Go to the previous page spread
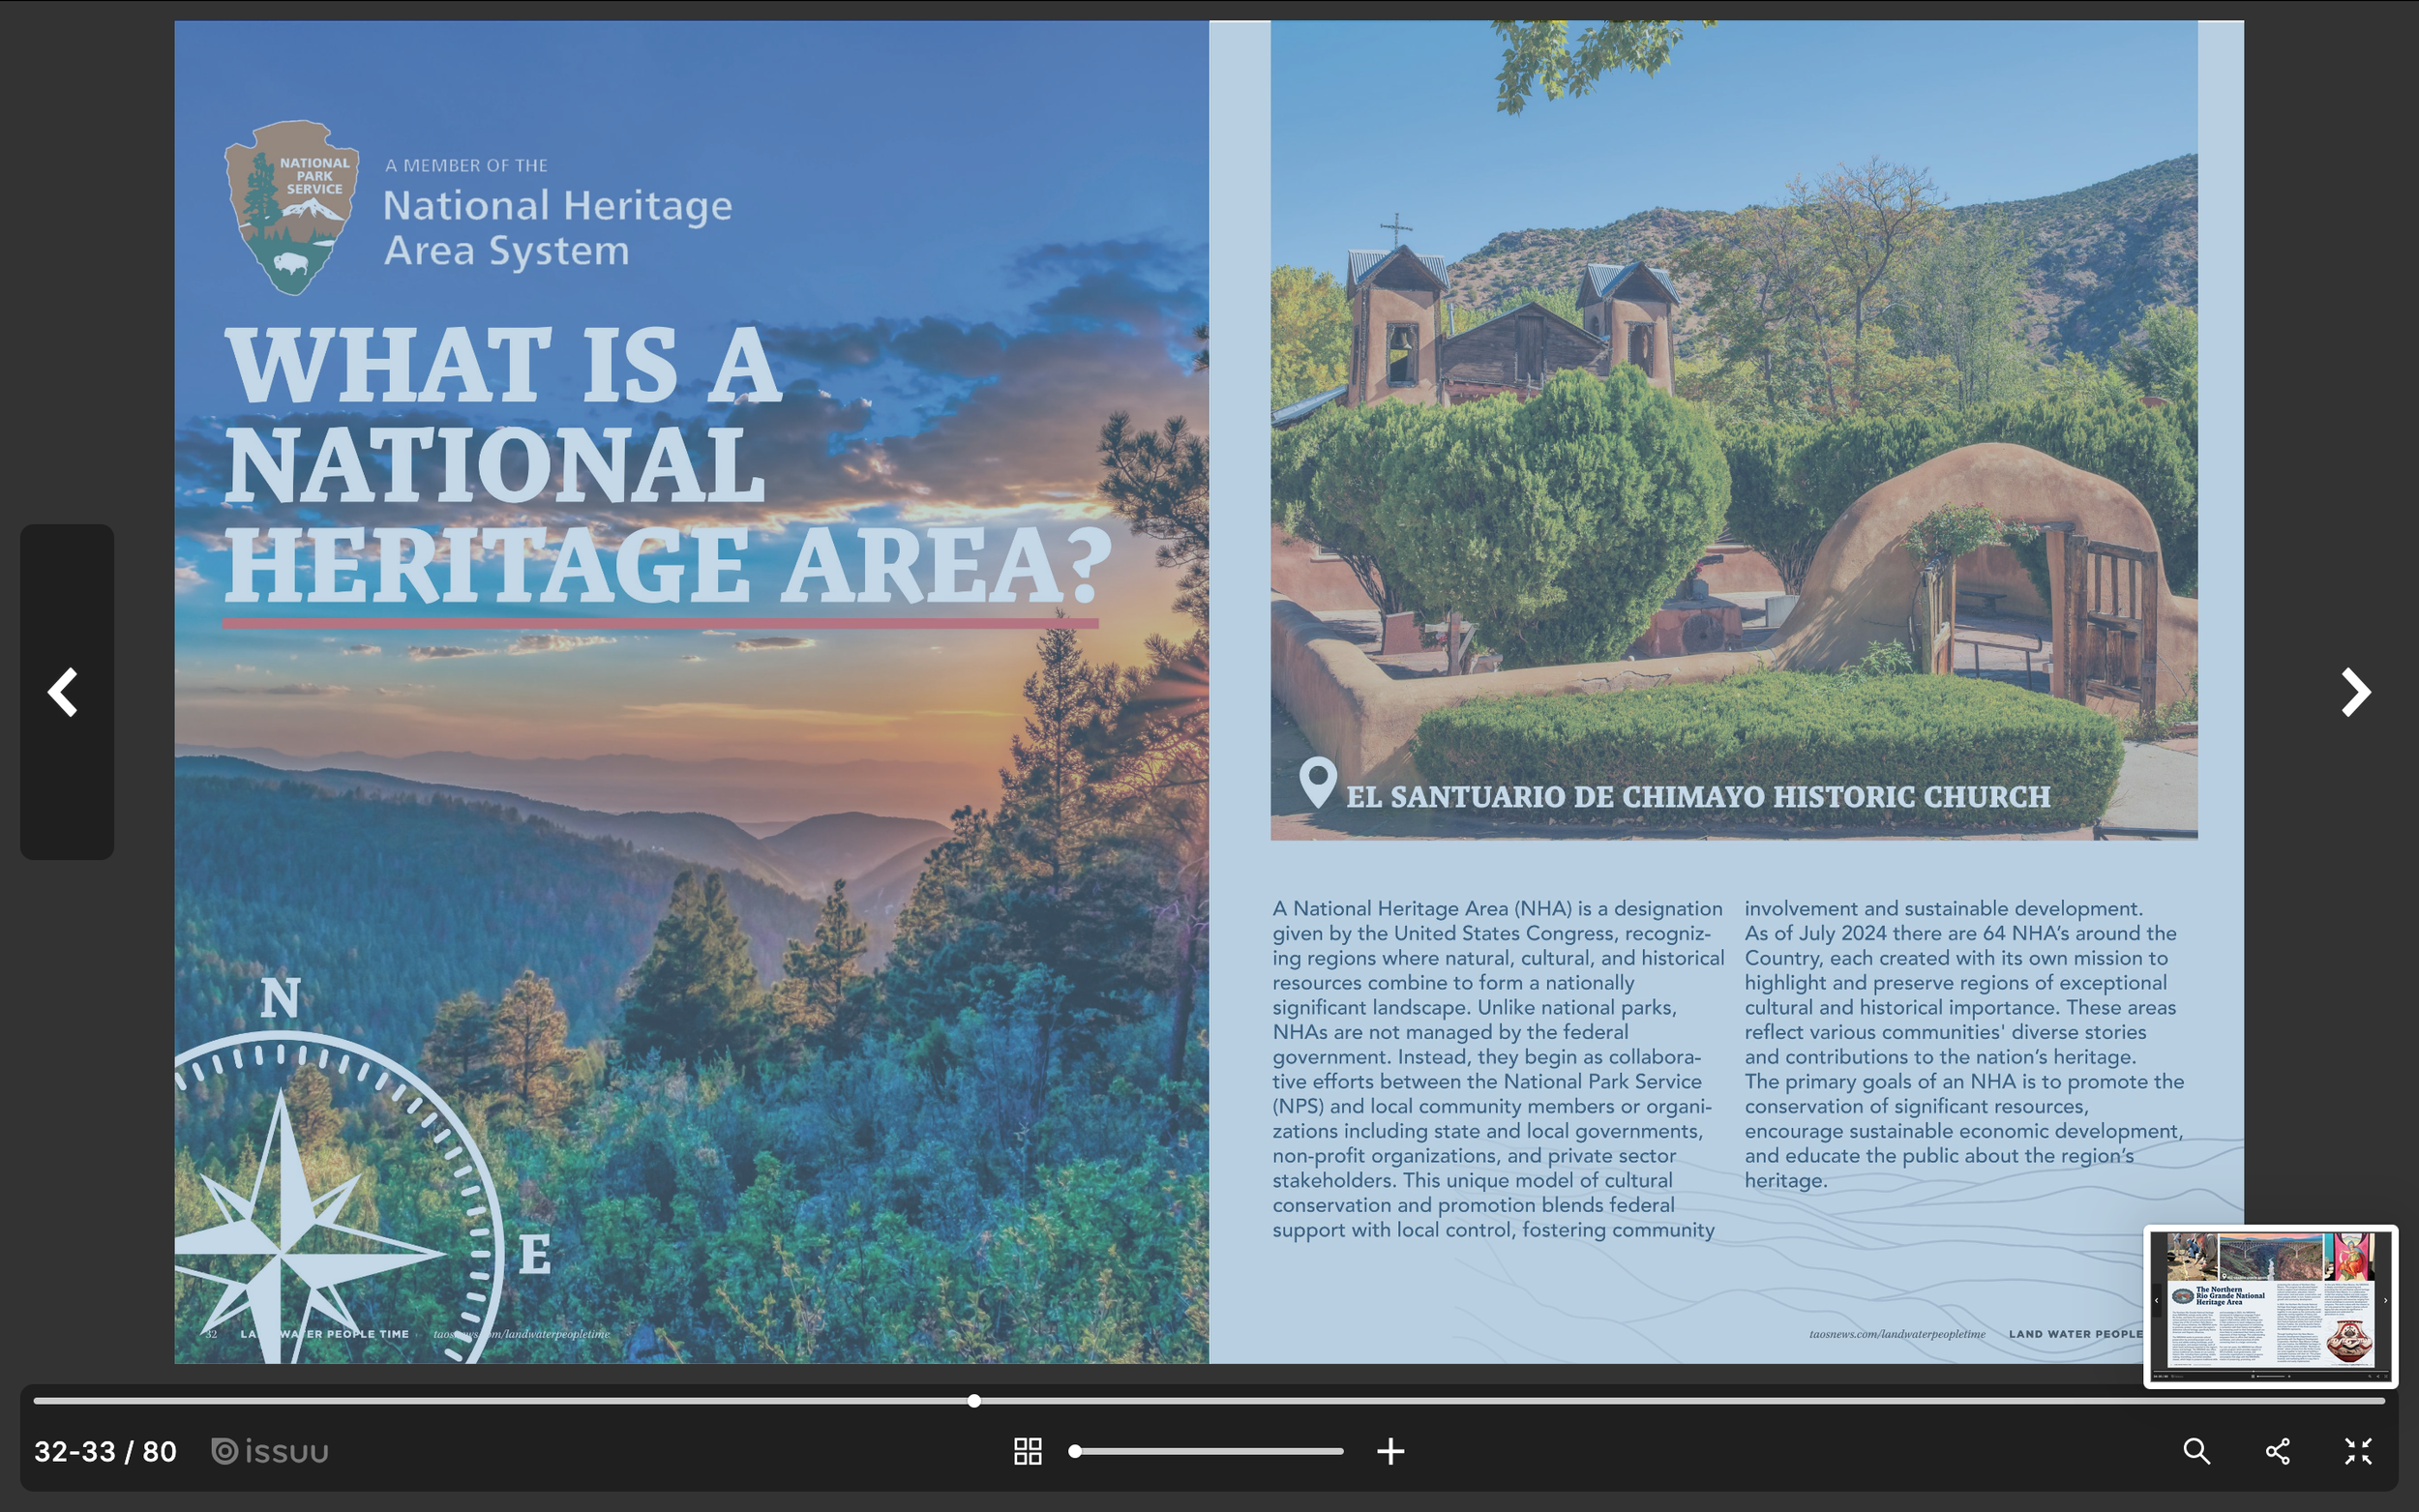The width and height of the screenshot is (2419, 1512). pyautogui.click(x=64, y=692)
